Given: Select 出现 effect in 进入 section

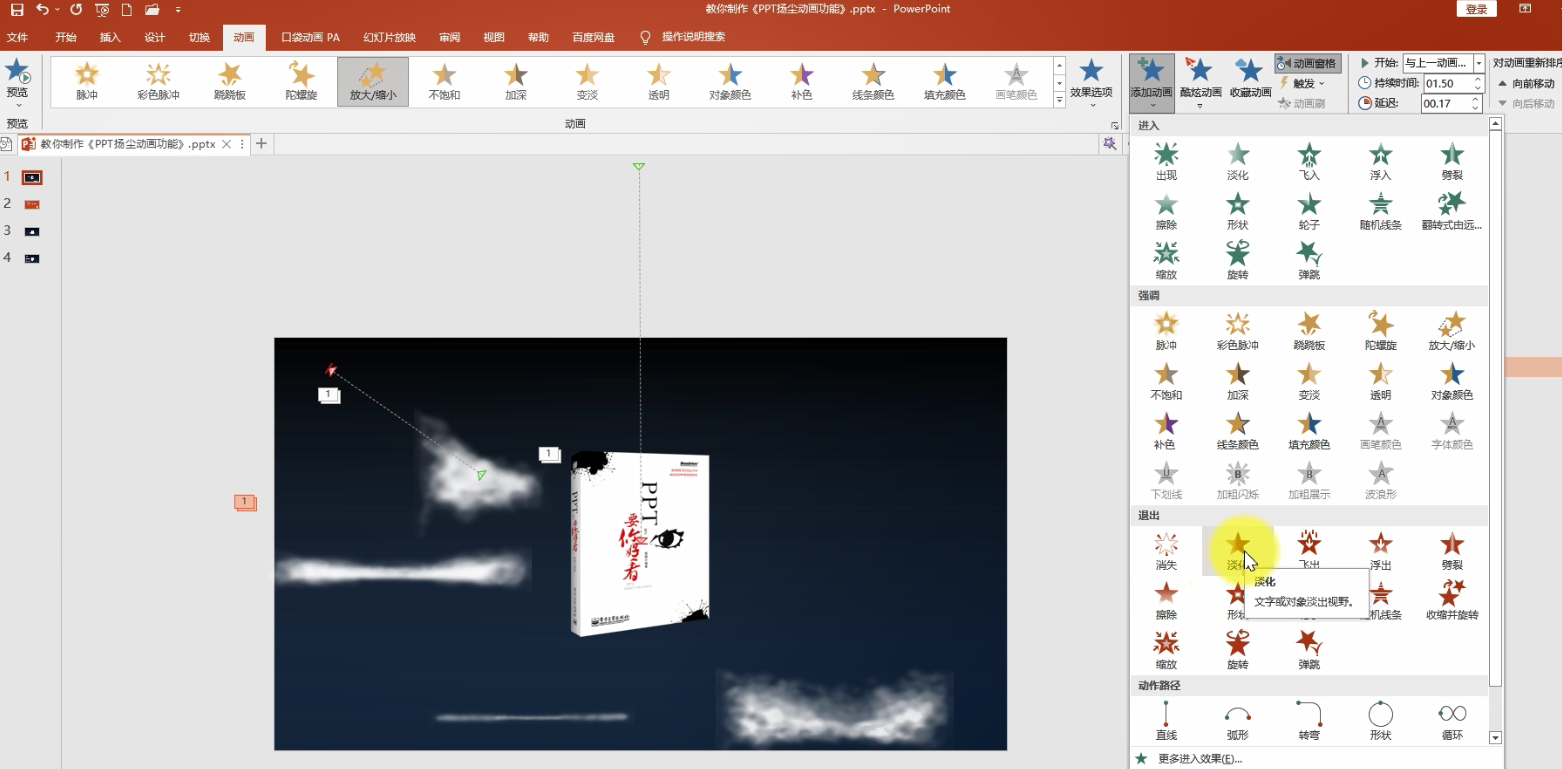Looking at the screenshot, I should [x=1166, y=161].
